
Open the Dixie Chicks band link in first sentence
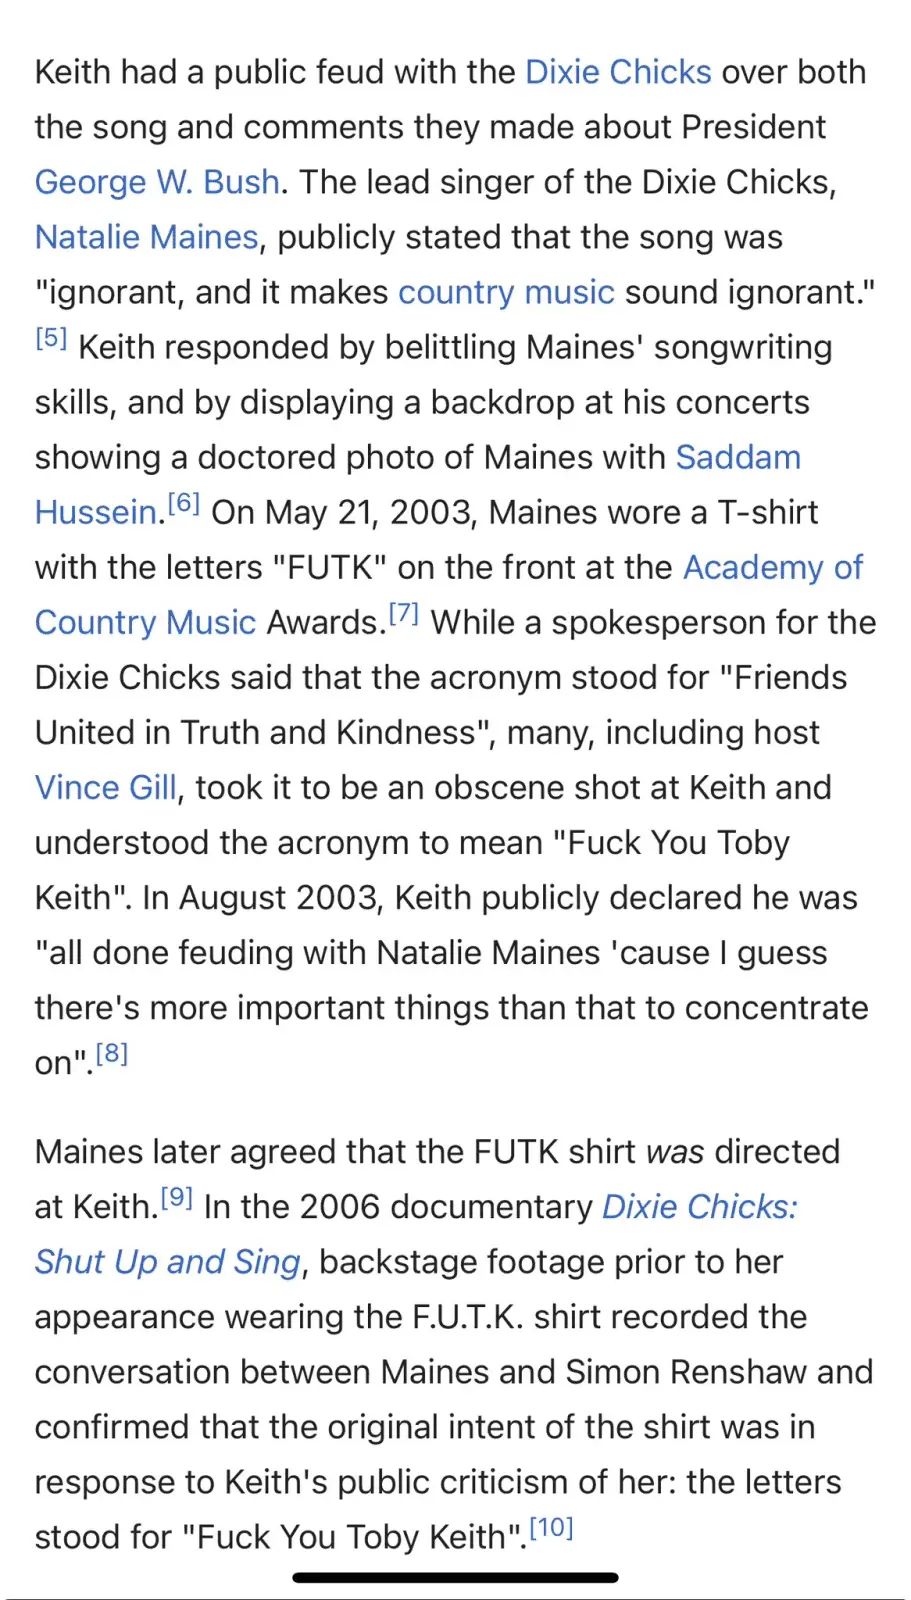click(618, 73)
